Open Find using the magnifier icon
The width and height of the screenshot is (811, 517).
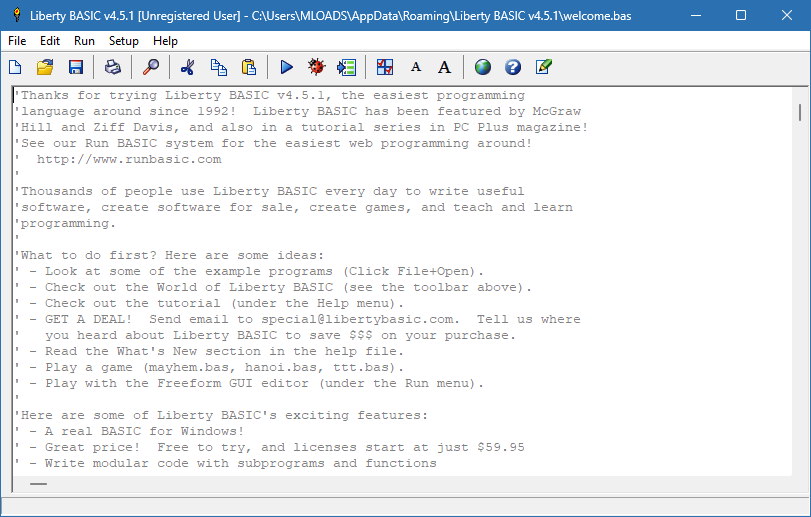[151, 67]
